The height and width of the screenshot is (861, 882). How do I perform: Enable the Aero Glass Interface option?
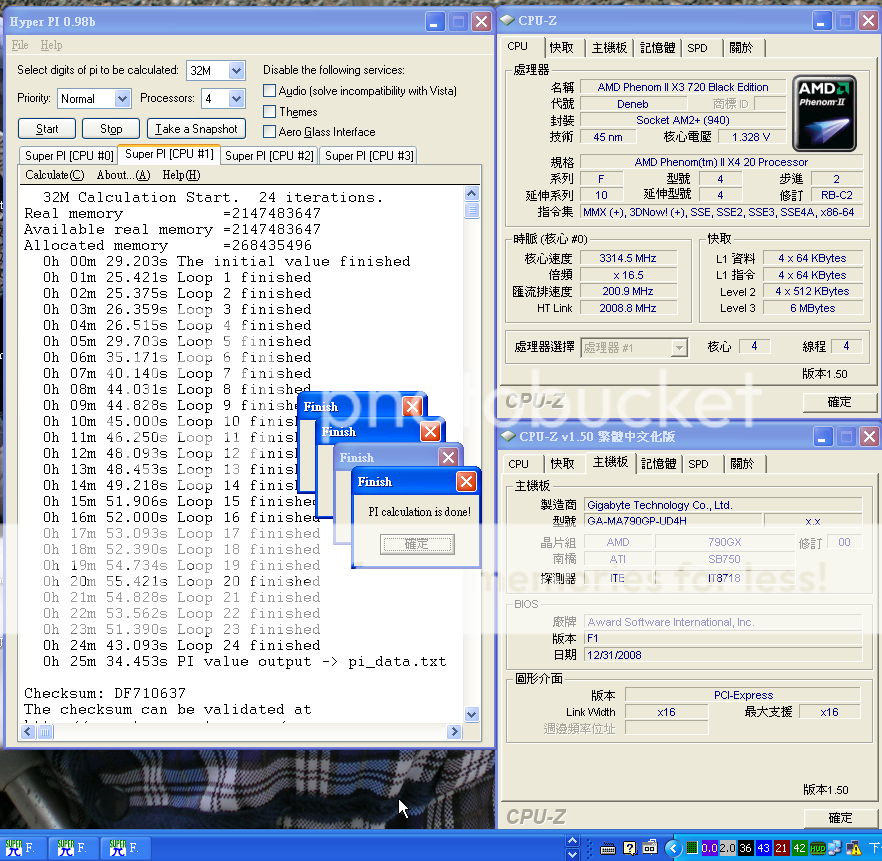pos(269,132)
